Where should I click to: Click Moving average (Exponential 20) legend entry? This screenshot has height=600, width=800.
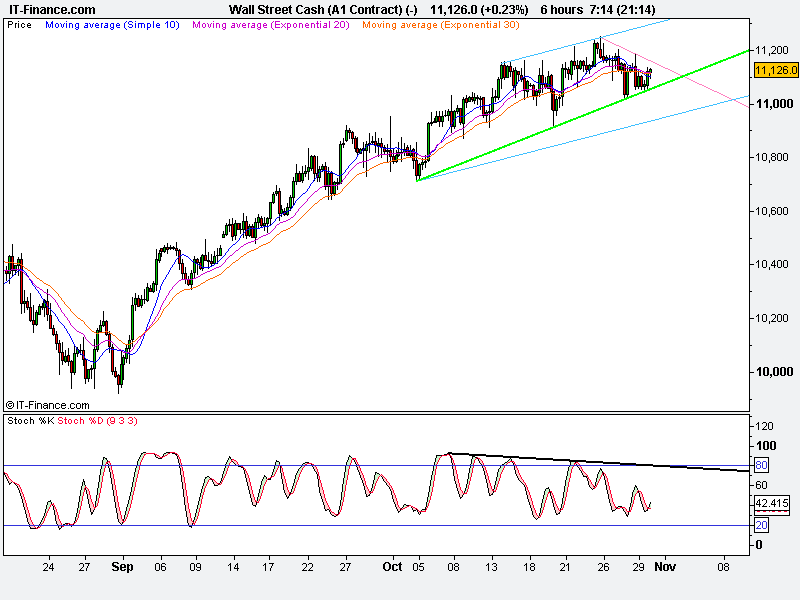click(271, 24)
